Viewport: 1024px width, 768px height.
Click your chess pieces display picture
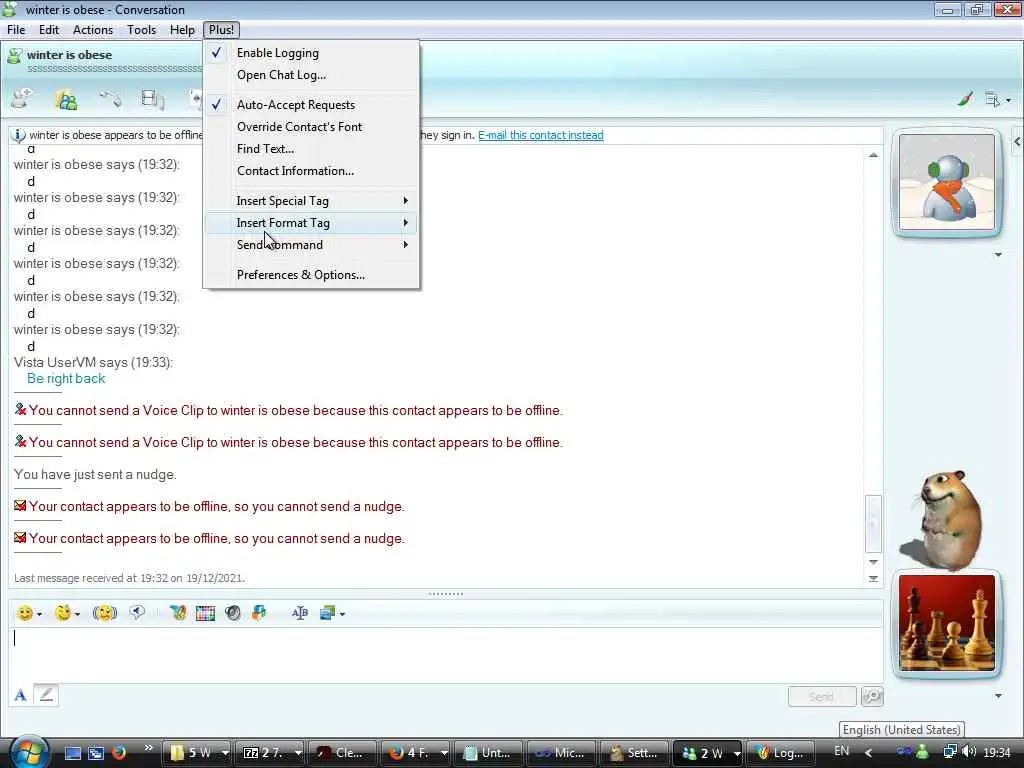coord(947,623)
